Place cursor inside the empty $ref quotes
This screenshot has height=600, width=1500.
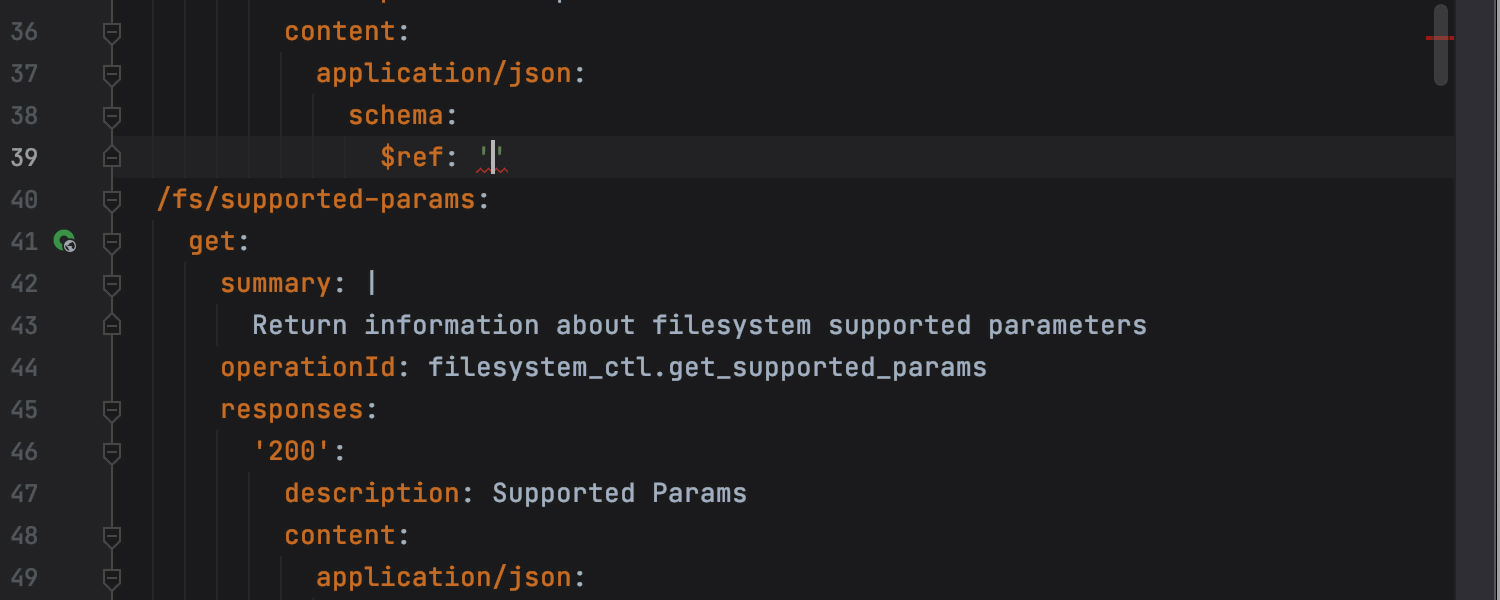click(x=493, y=157)
